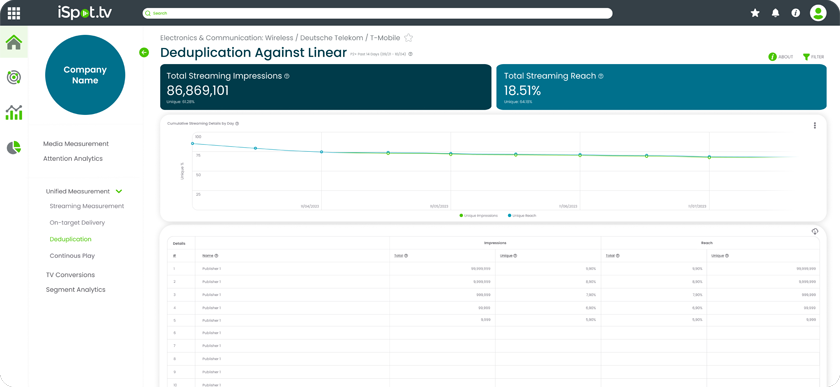The image size is (840, 387).
Task: Select Deduplication submenu item
Action: point(70,239)
